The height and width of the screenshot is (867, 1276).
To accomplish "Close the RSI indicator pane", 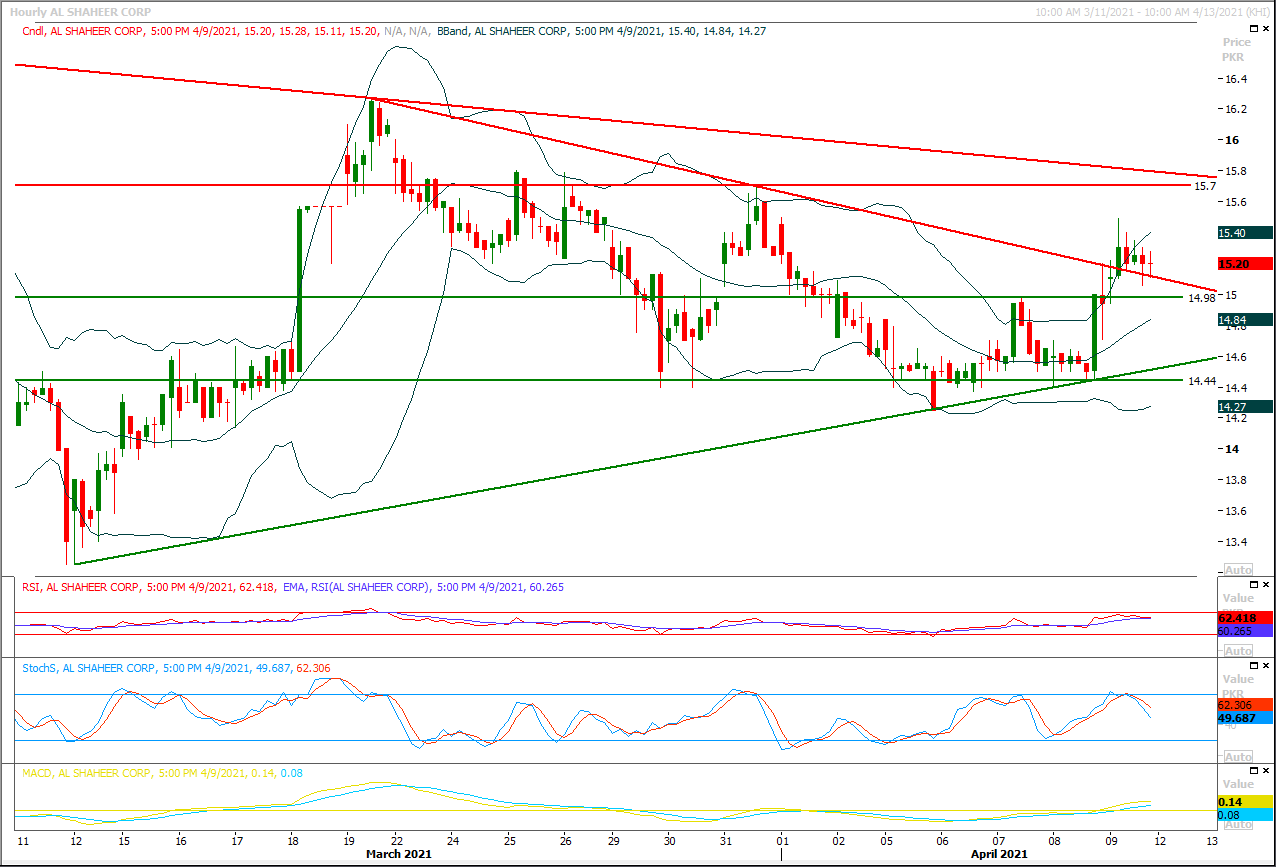I will 1268,584.
